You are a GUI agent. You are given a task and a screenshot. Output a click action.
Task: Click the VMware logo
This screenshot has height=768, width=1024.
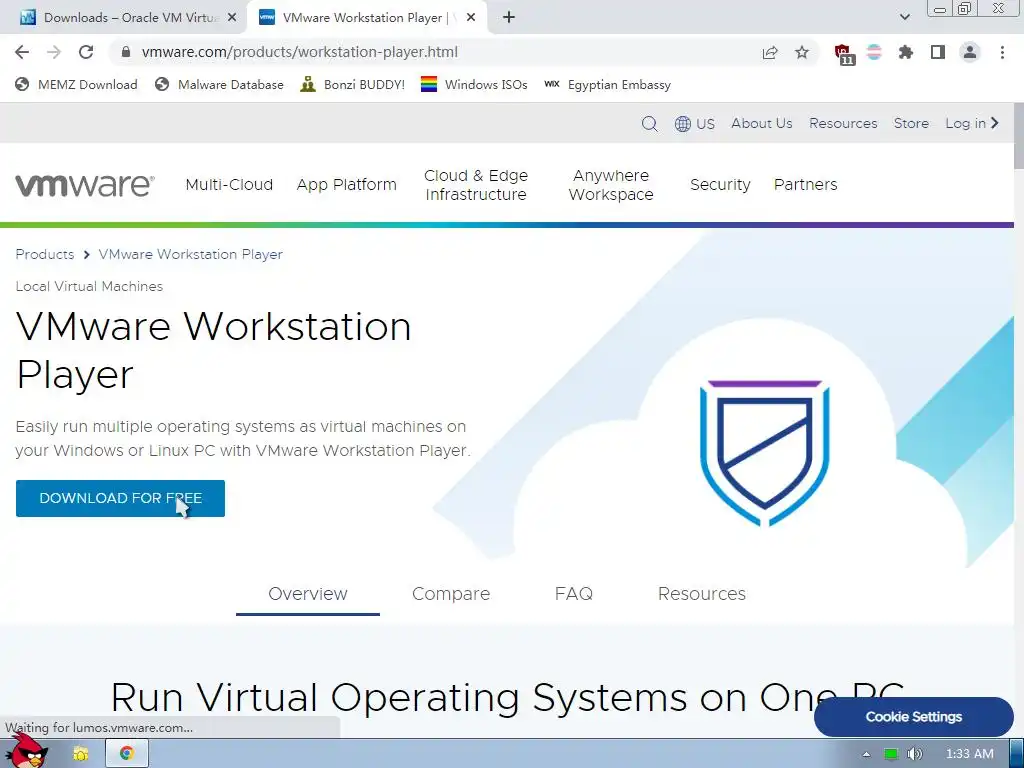pyautogui.click(x=85, y=185)
